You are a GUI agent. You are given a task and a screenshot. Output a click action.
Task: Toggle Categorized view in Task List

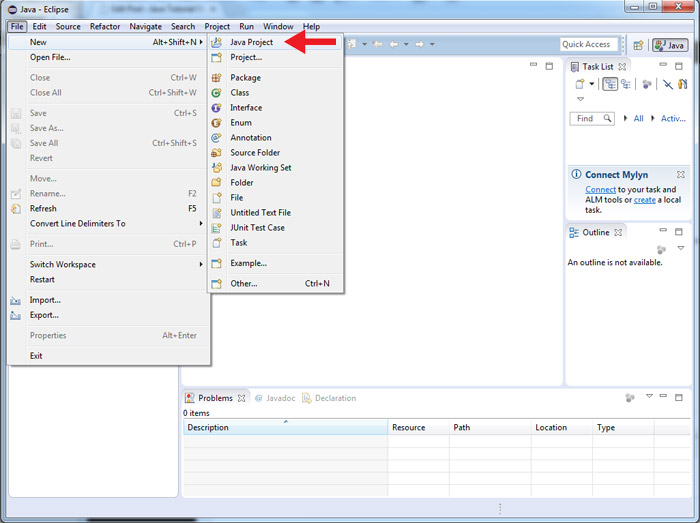coord(610,84)
